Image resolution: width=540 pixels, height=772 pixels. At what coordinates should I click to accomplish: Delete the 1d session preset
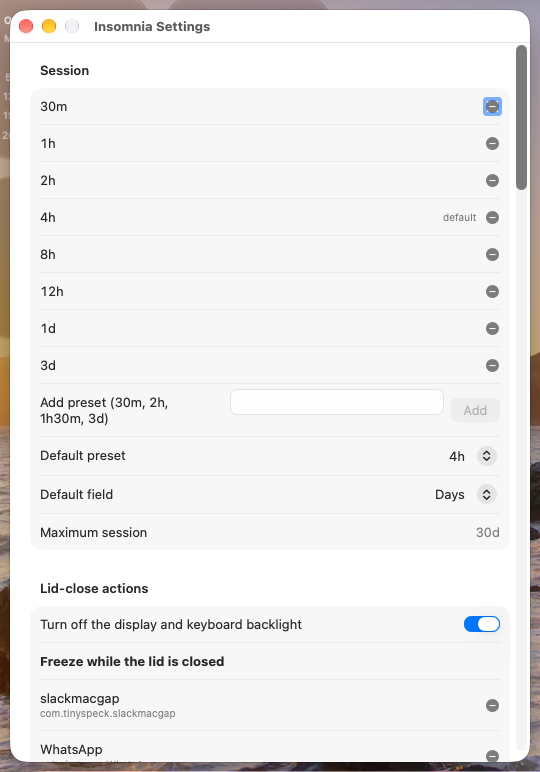point(492,328)
